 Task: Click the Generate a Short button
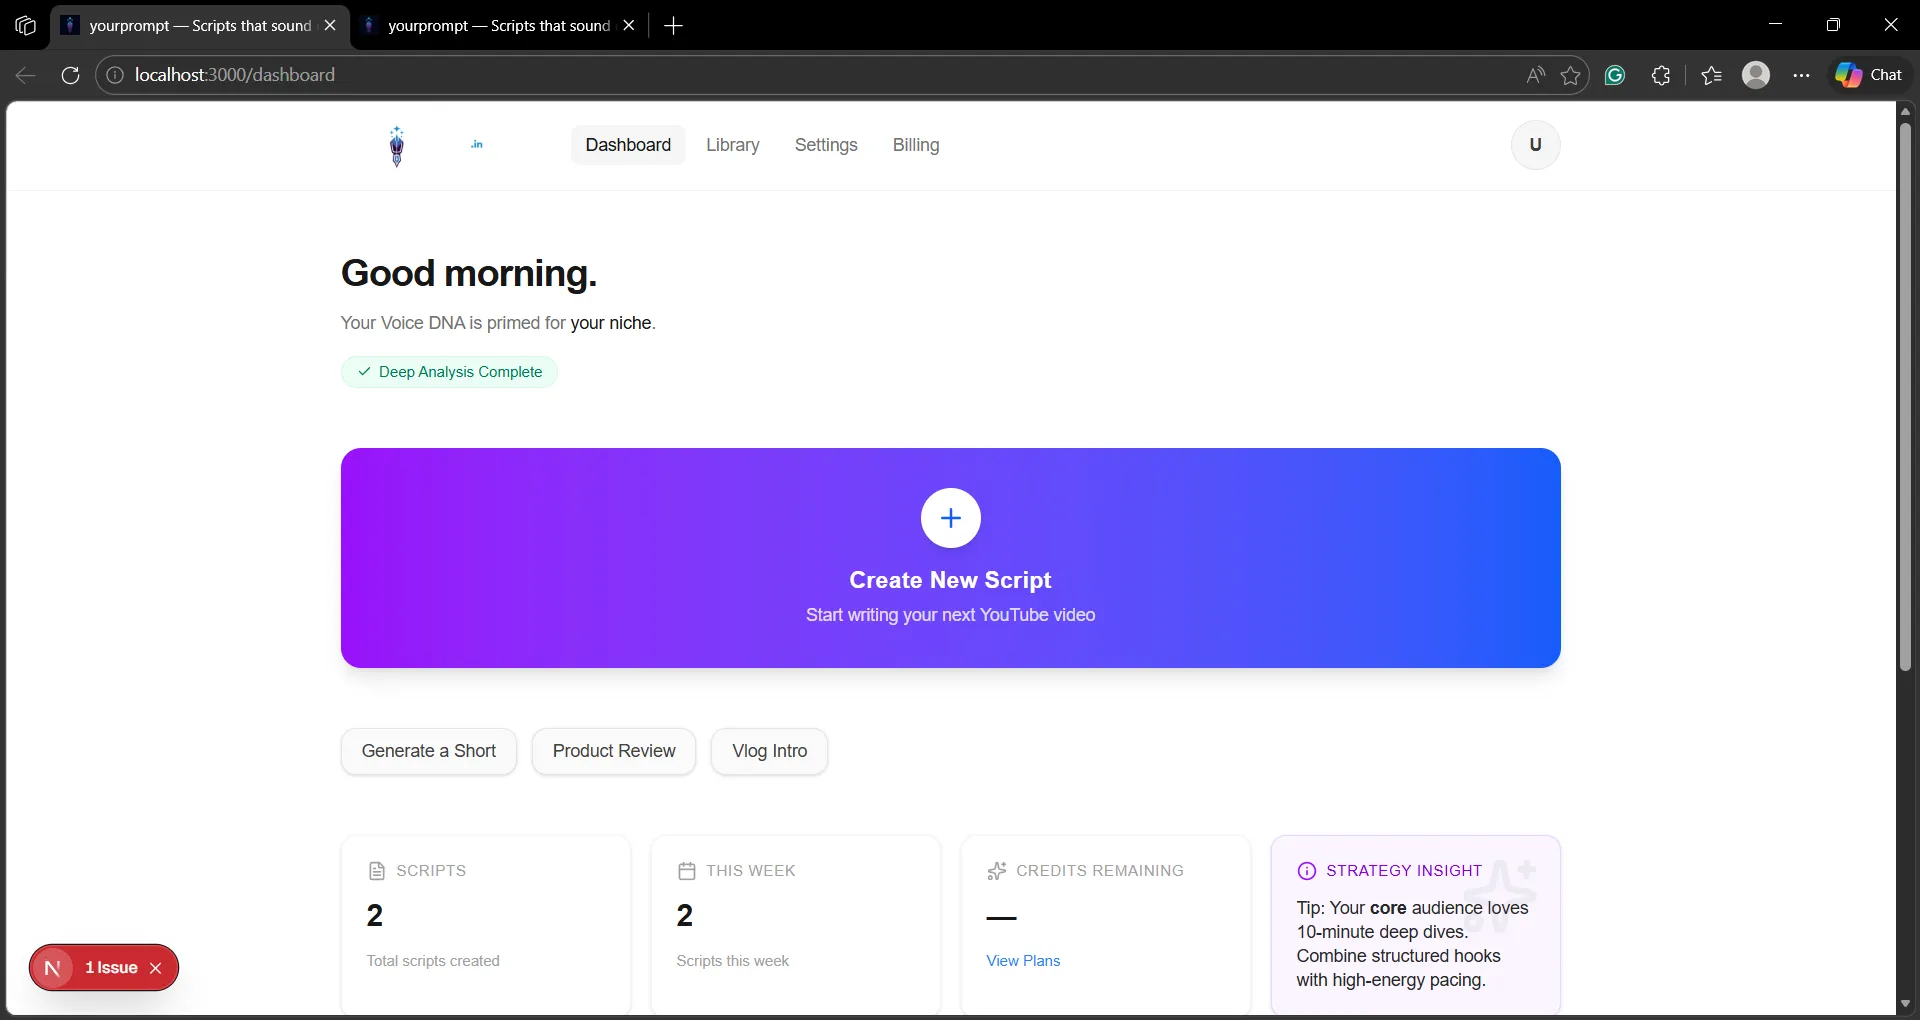[x=429, y=751]
